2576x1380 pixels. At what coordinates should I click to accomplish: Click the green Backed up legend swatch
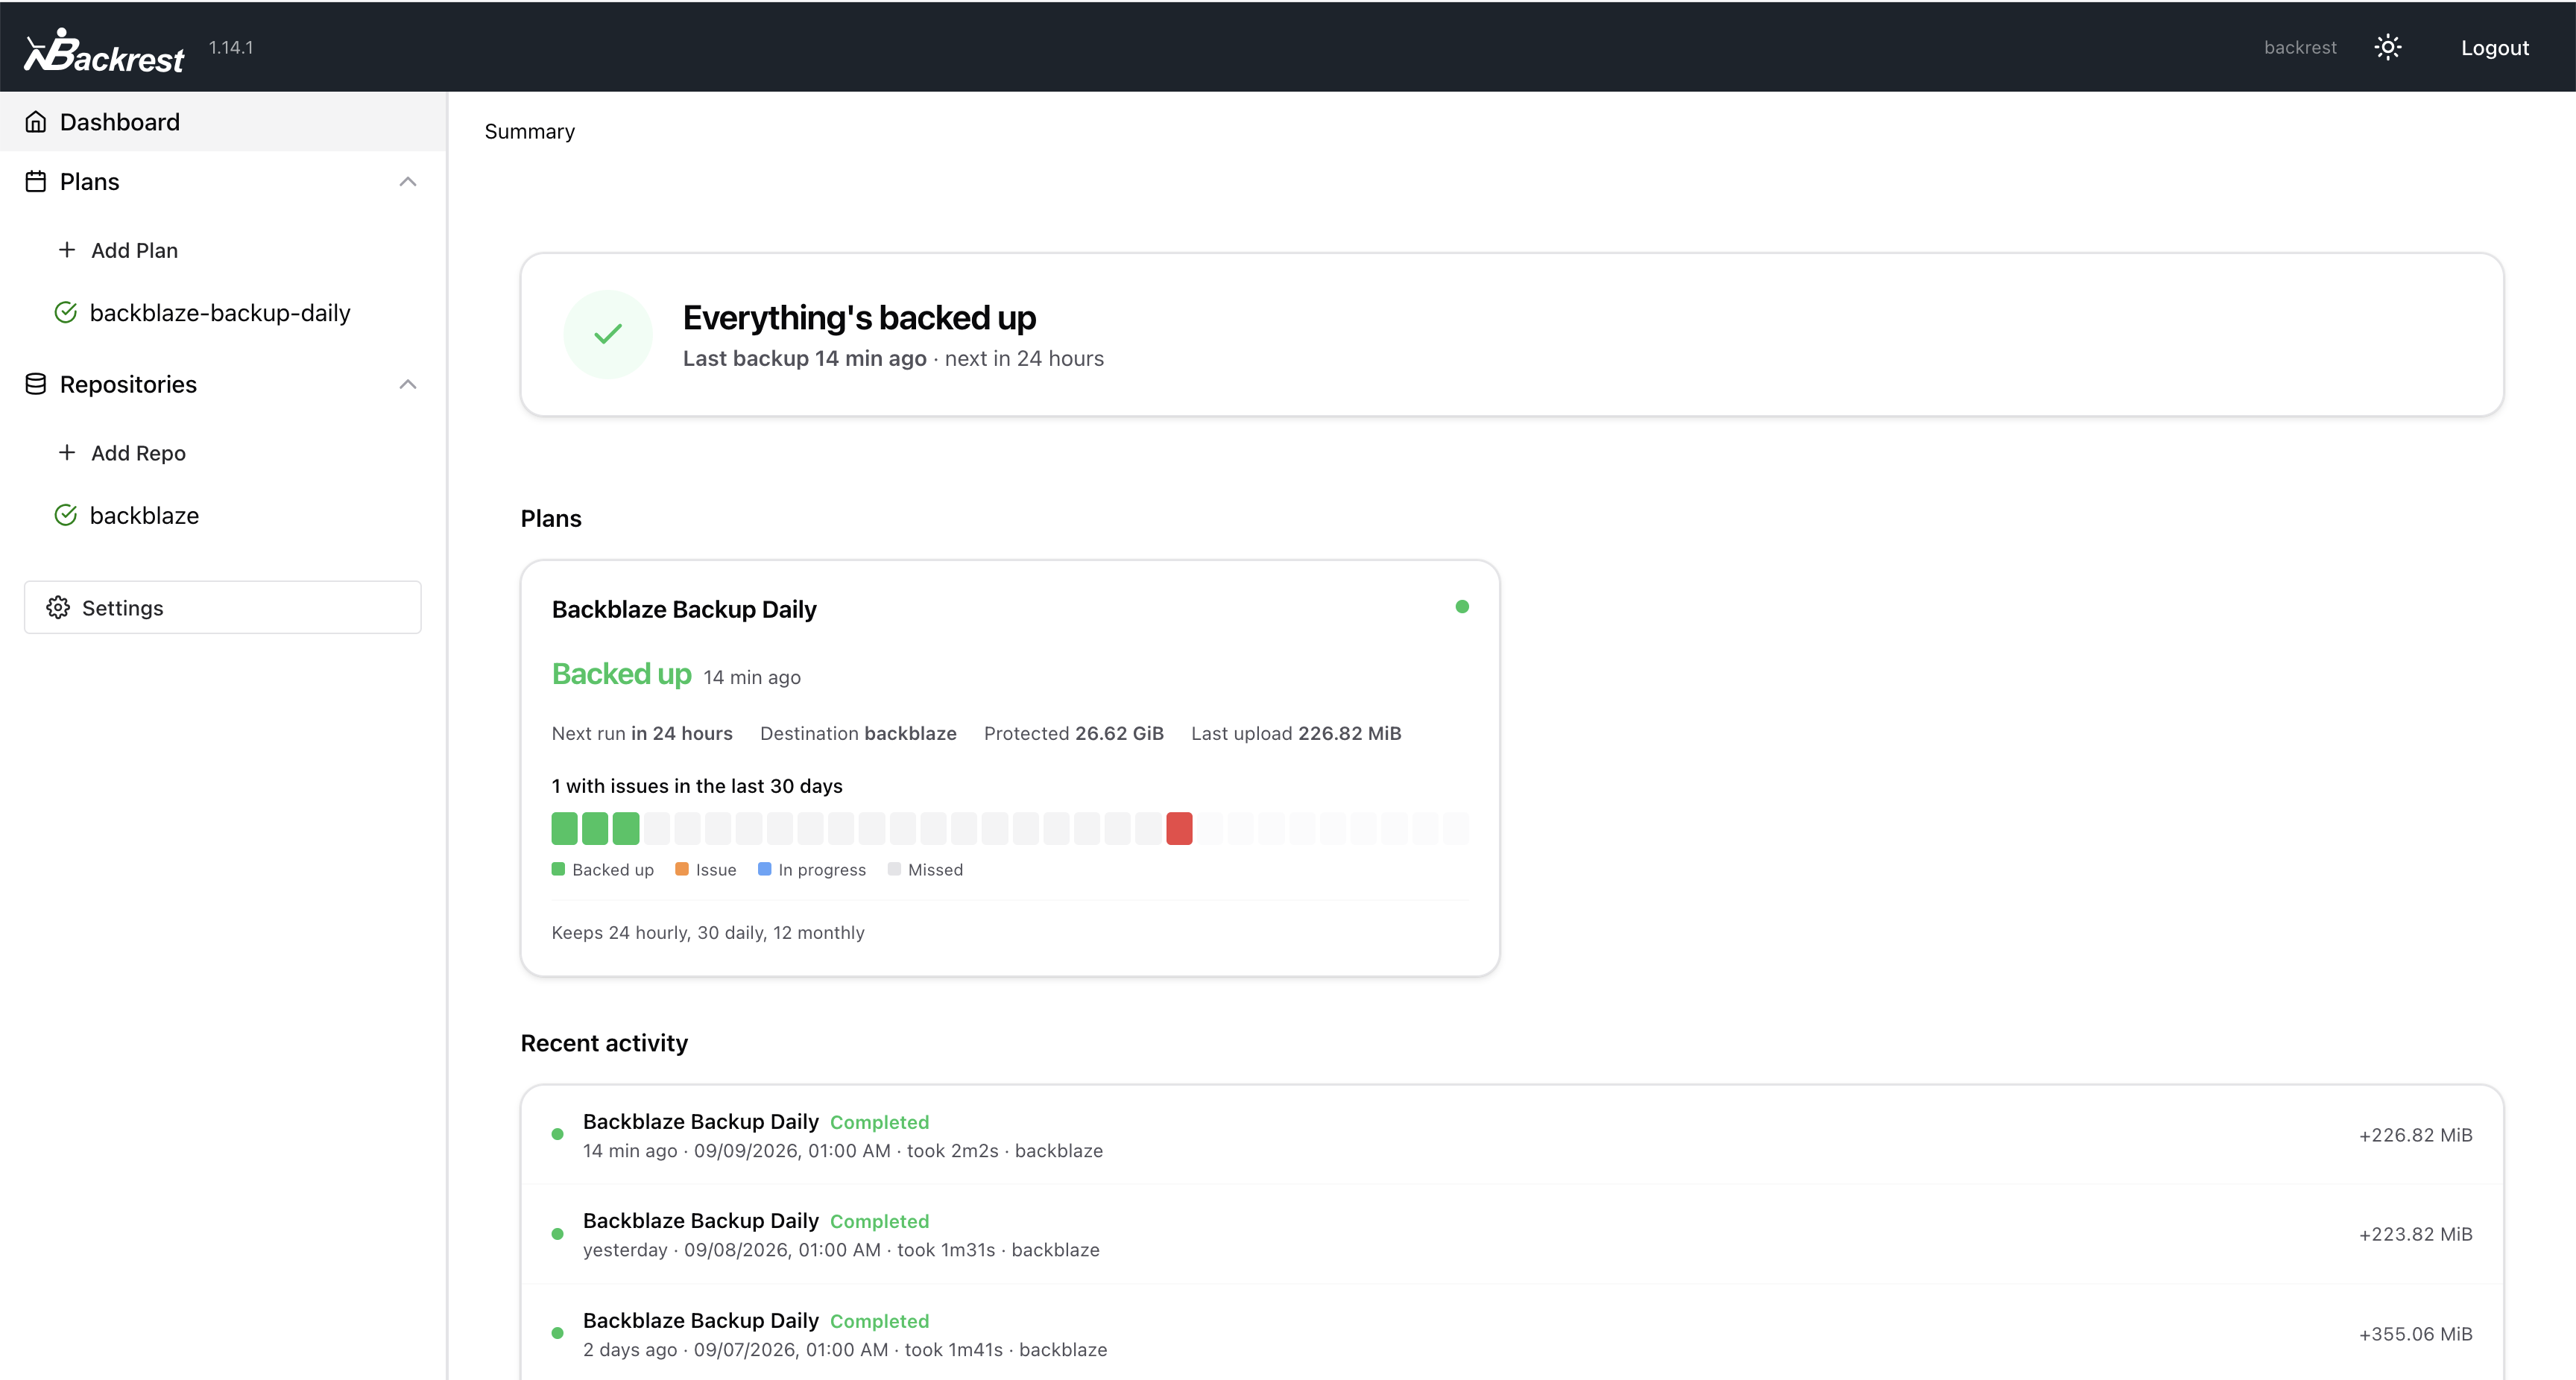pyautogui.click(x=558, y=869)
